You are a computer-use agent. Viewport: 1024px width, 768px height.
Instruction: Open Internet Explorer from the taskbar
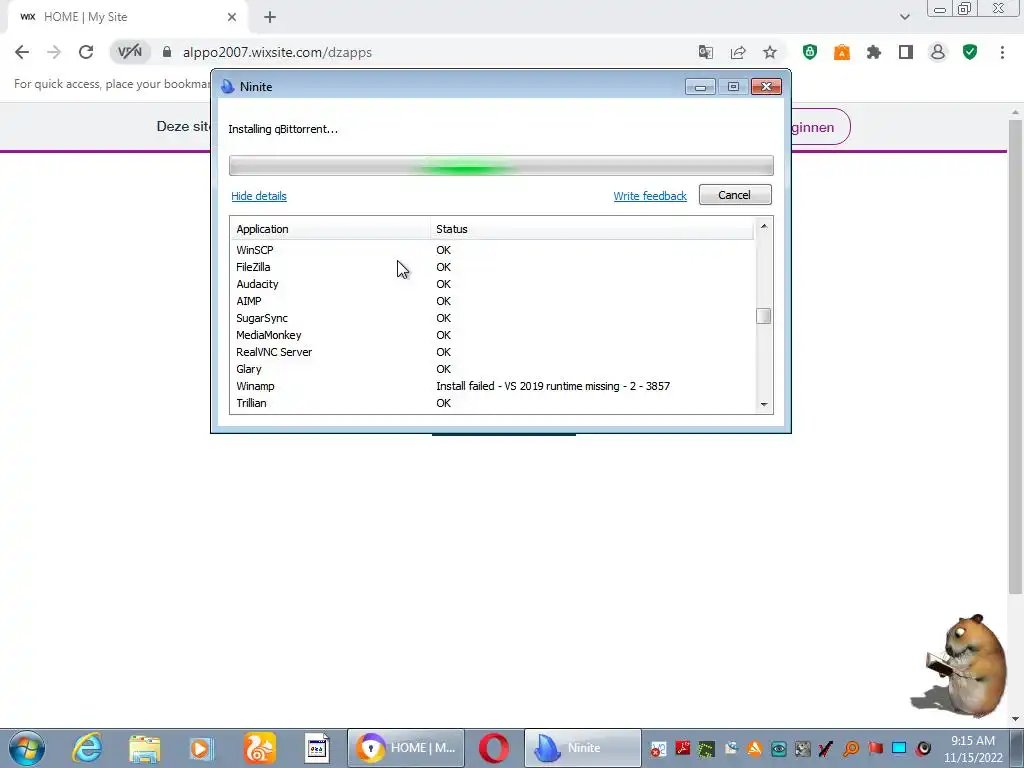(87, 748)
